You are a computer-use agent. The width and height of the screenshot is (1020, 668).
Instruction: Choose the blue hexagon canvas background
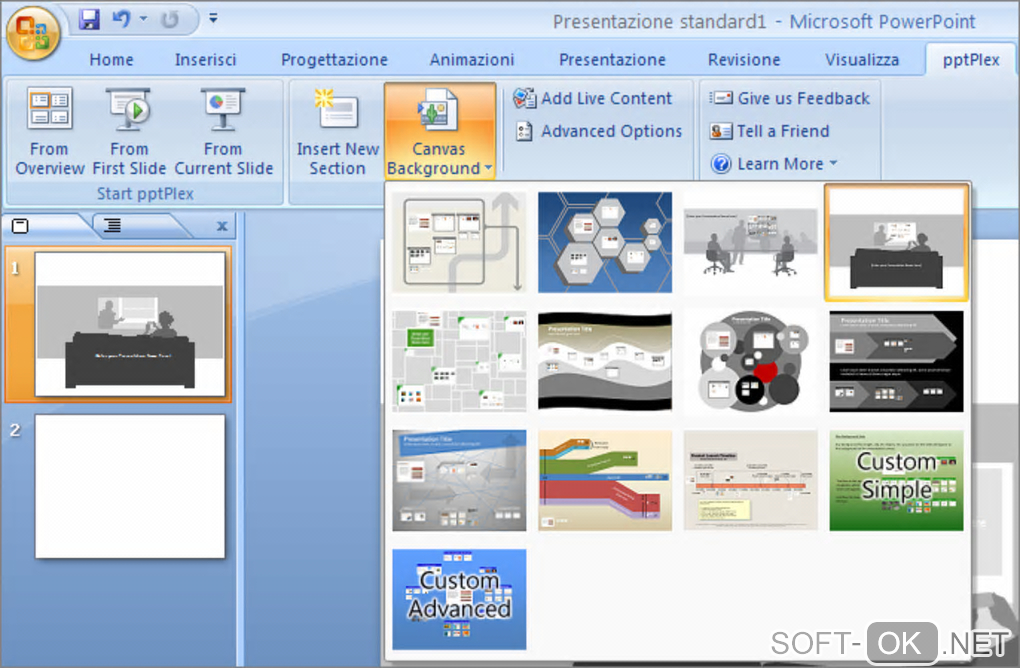coord(605,242)
